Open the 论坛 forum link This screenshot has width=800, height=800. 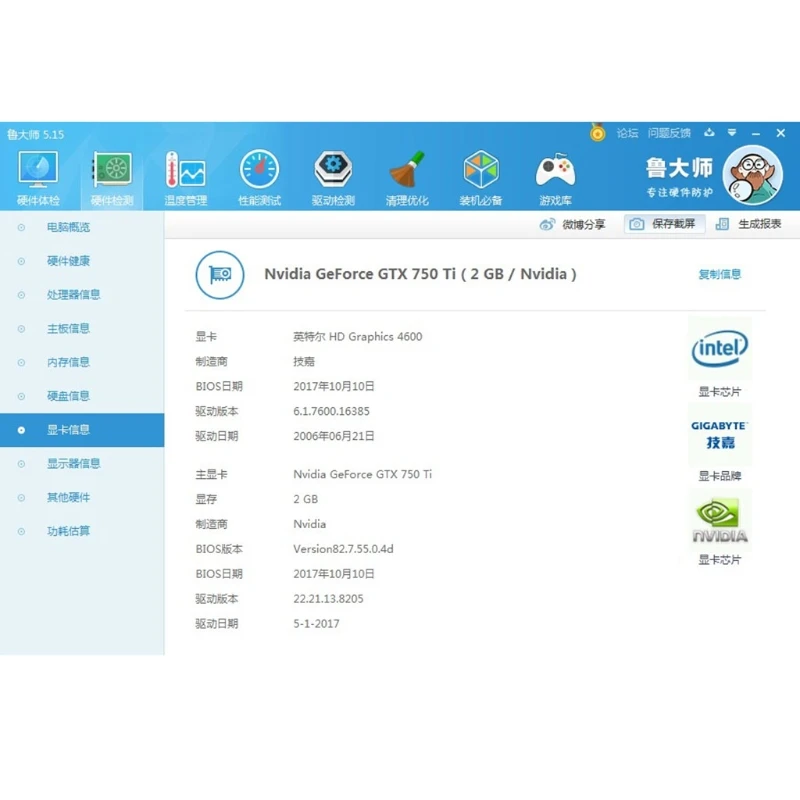(x=628, y=133)
